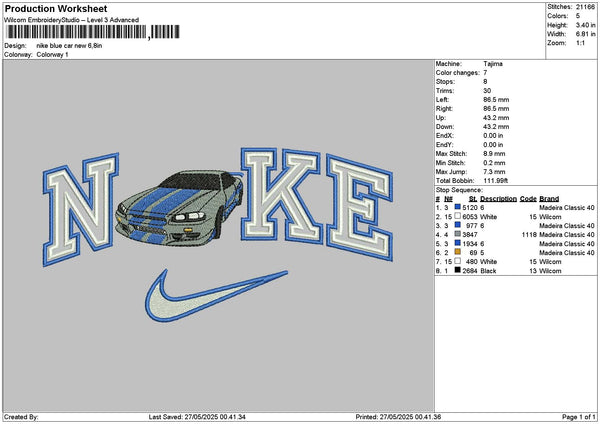Pick the white swatch beside 480 stitches

click(457, 261)
